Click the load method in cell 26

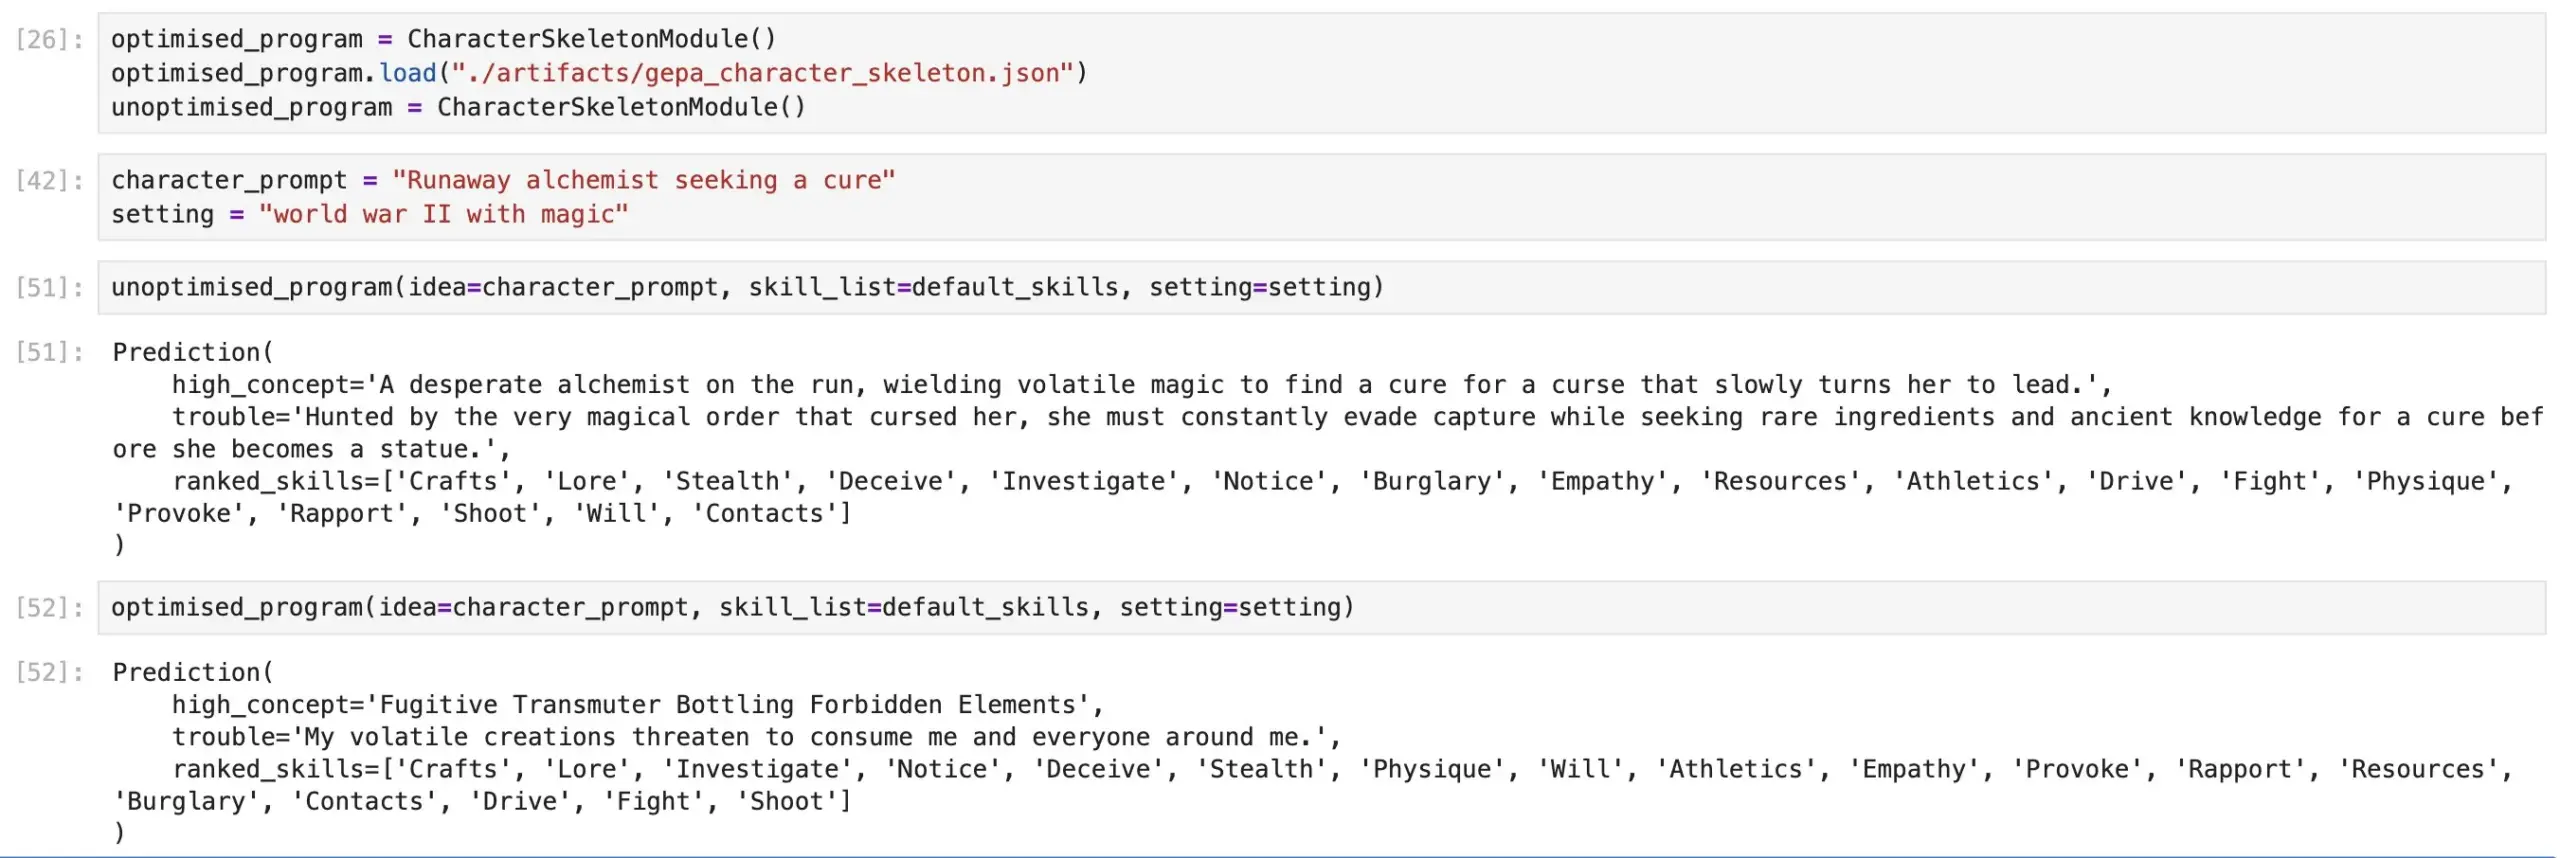pos(408,74)
